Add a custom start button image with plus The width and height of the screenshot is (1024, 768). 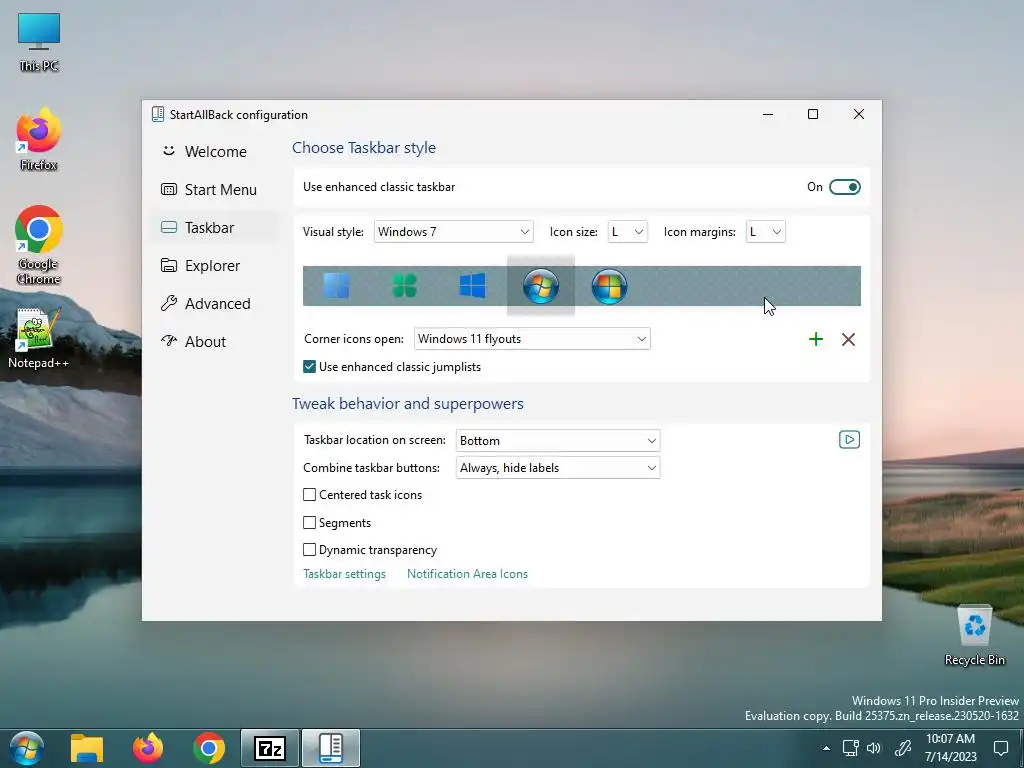coord(816,339)
